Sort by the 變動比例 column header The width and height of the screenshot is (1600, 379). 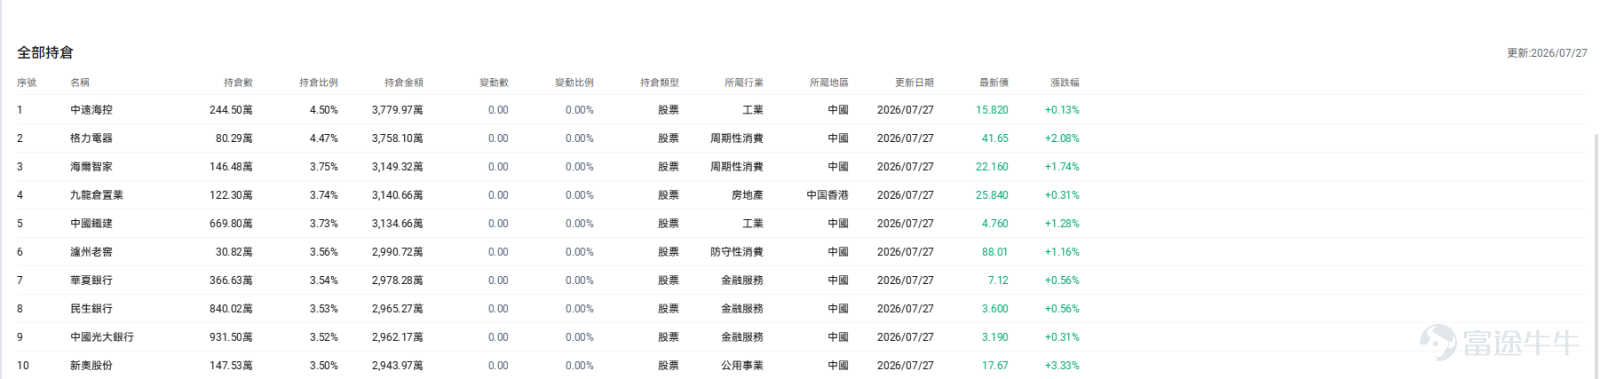click(x=575, y=82)
